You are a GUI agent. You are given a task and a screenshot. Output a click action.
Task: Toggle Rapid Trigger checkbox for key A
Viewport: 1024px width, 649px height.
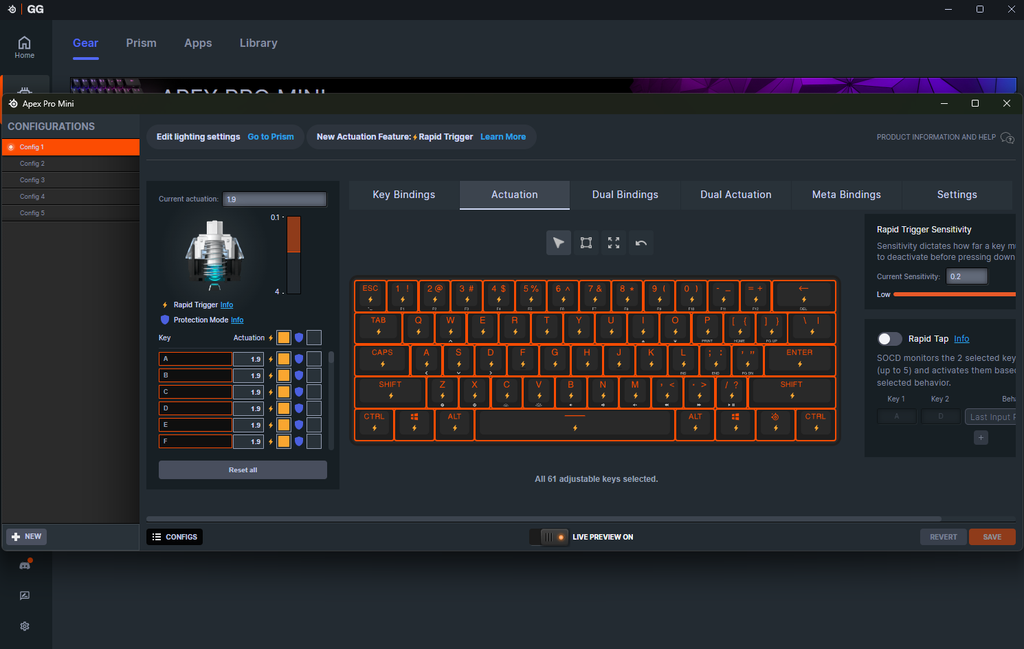(283, 359)
